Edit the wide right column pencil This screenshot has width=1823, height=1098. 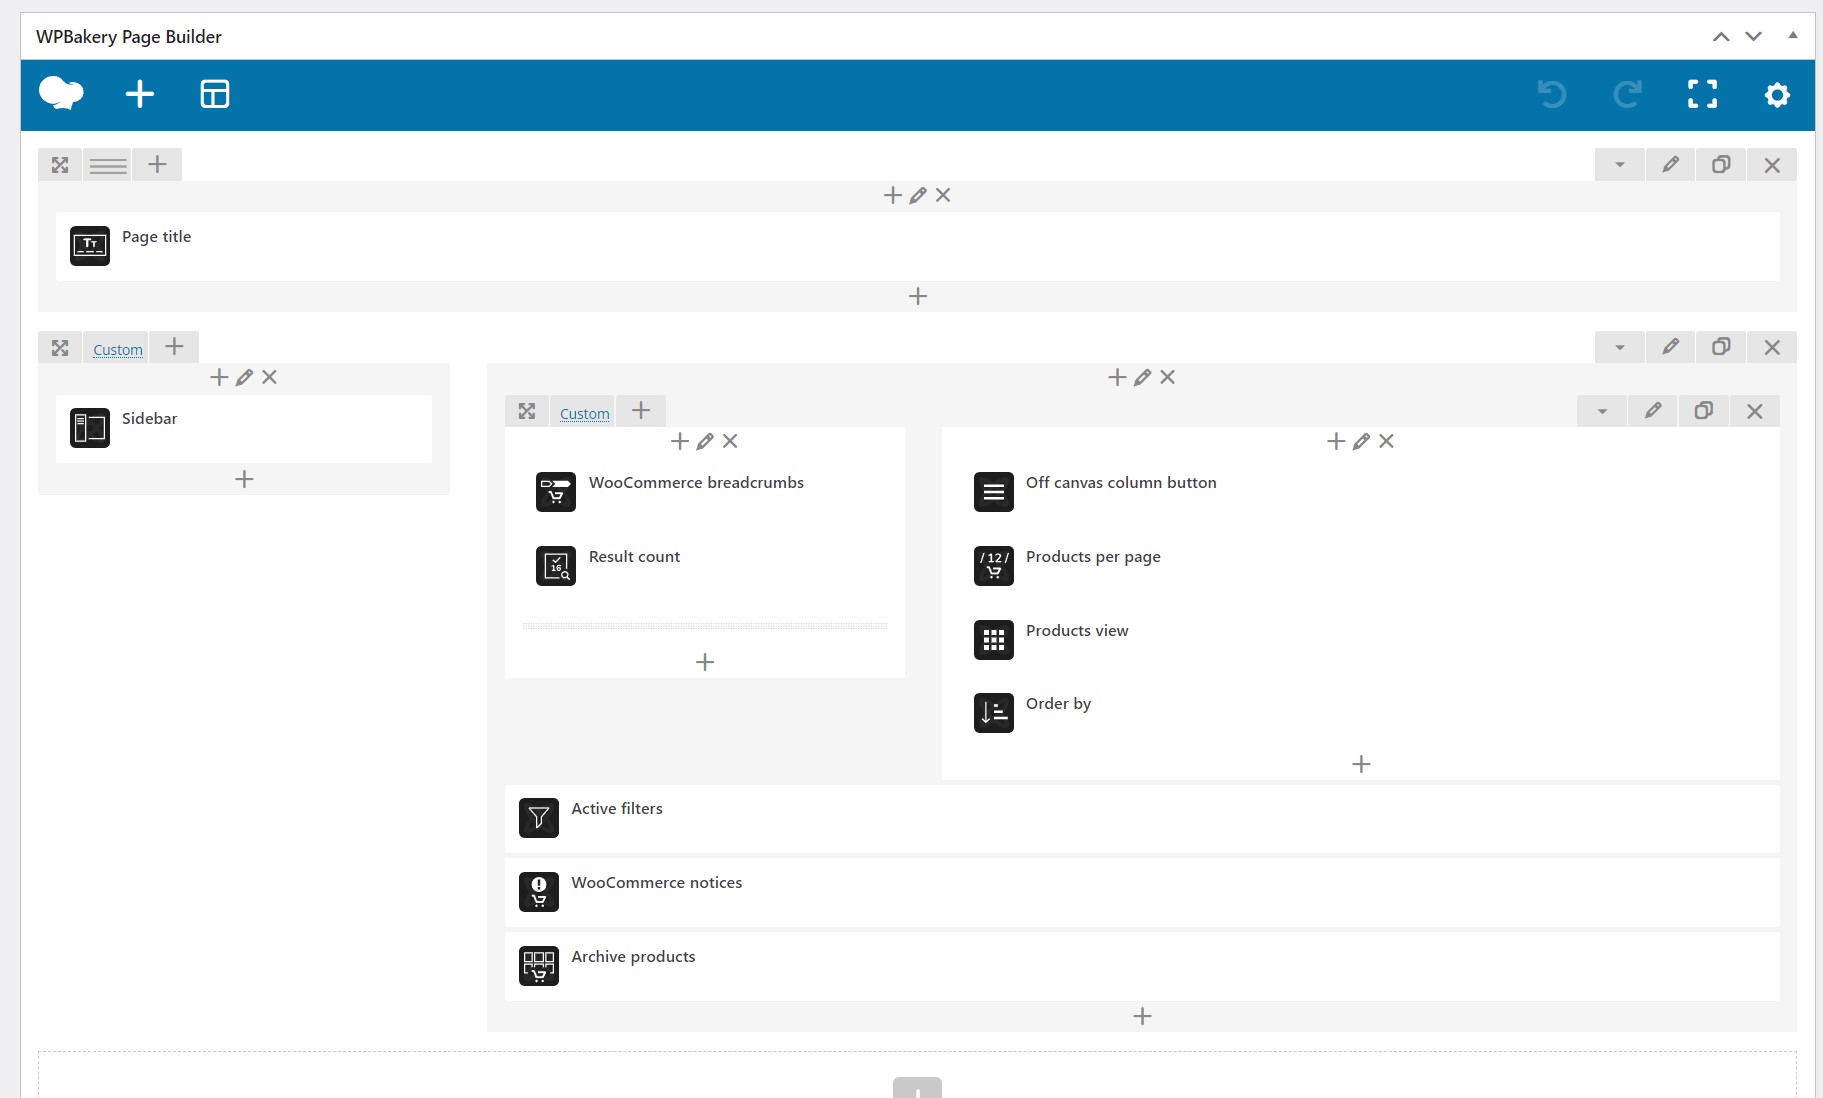(1142, 377)
